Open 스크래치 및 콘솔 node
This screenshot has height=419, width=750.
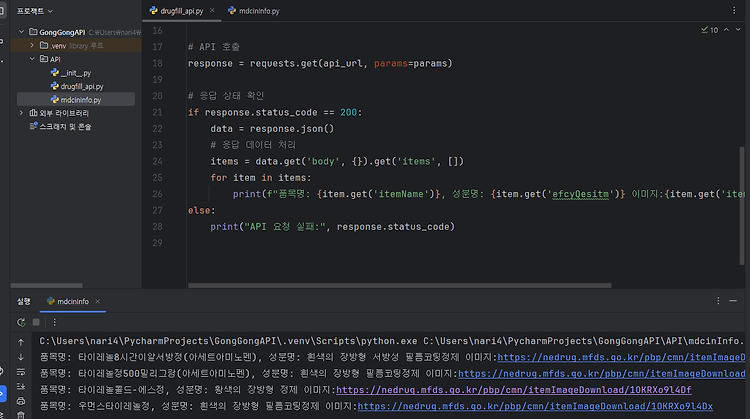tap(60, 126)
